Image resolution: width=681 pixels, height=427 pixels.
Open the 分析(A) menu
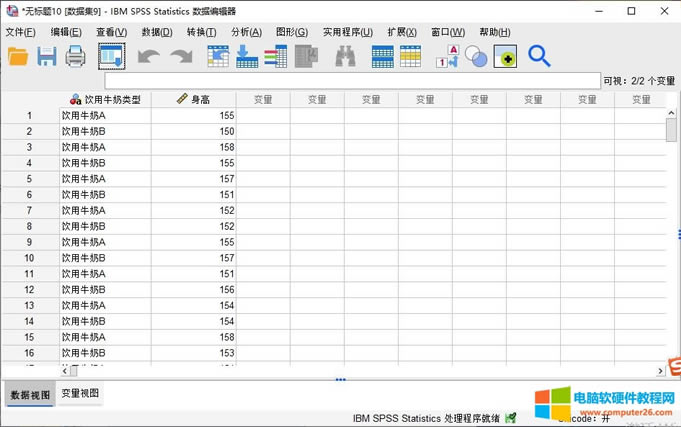click(246, 32)
